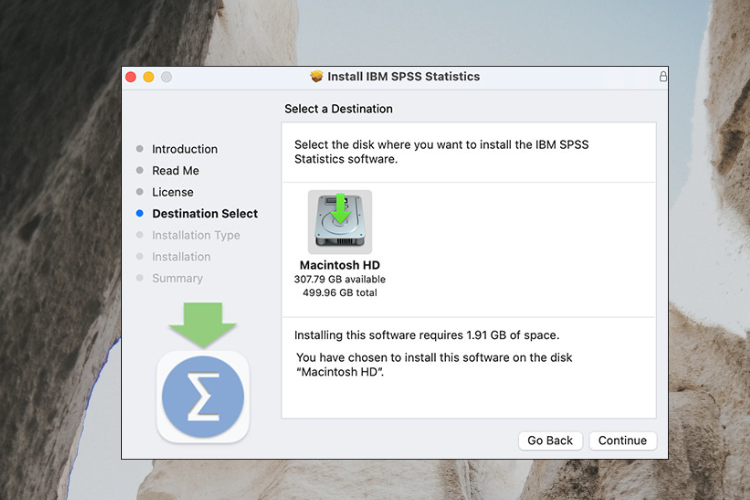The width and height of the screenshot is (750, 500).
Task: Select the Macintosh HD disk icon
Action: coord(340,222)
